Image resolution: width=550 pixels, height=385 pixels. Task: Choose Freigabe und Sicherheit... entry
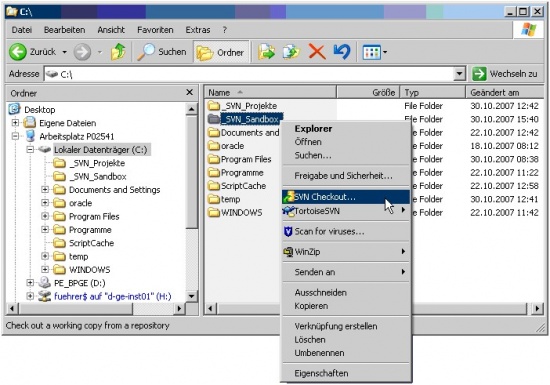[x=346, y=176]
